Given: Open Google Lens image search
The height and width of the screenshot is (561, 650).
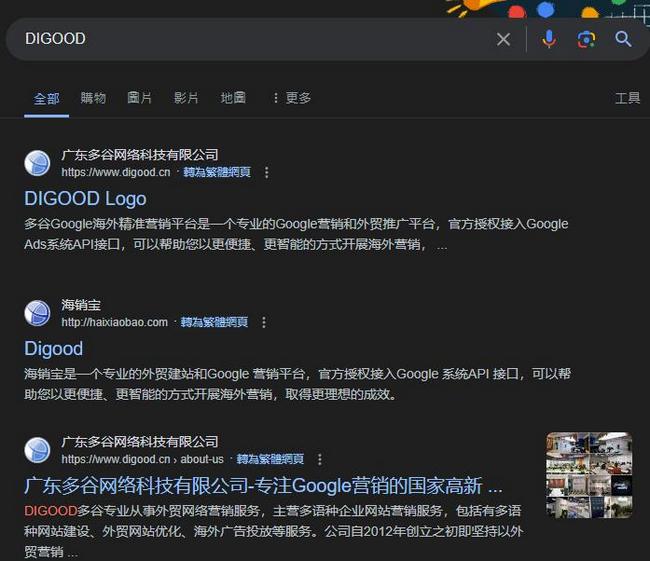Looking at the screenshot, I should point(586,40).
